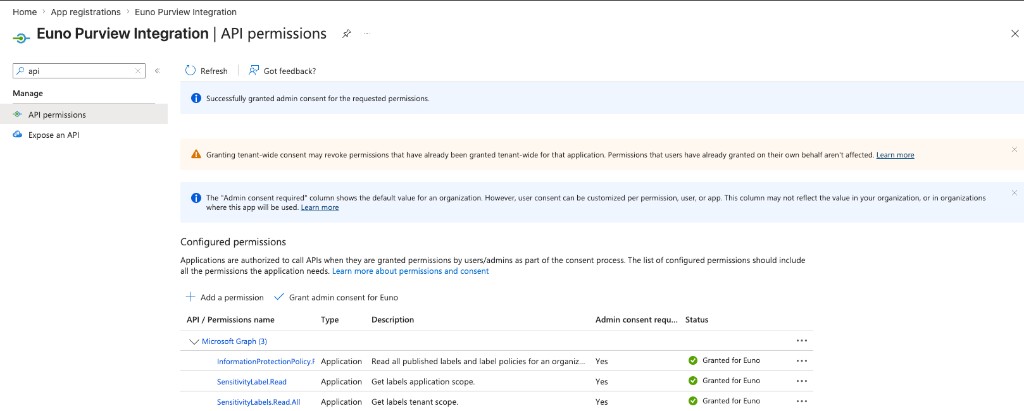Click the warning triangle icon in banner
The height and width of the screenshot is (411, 1024).
(x=196, y=155)
